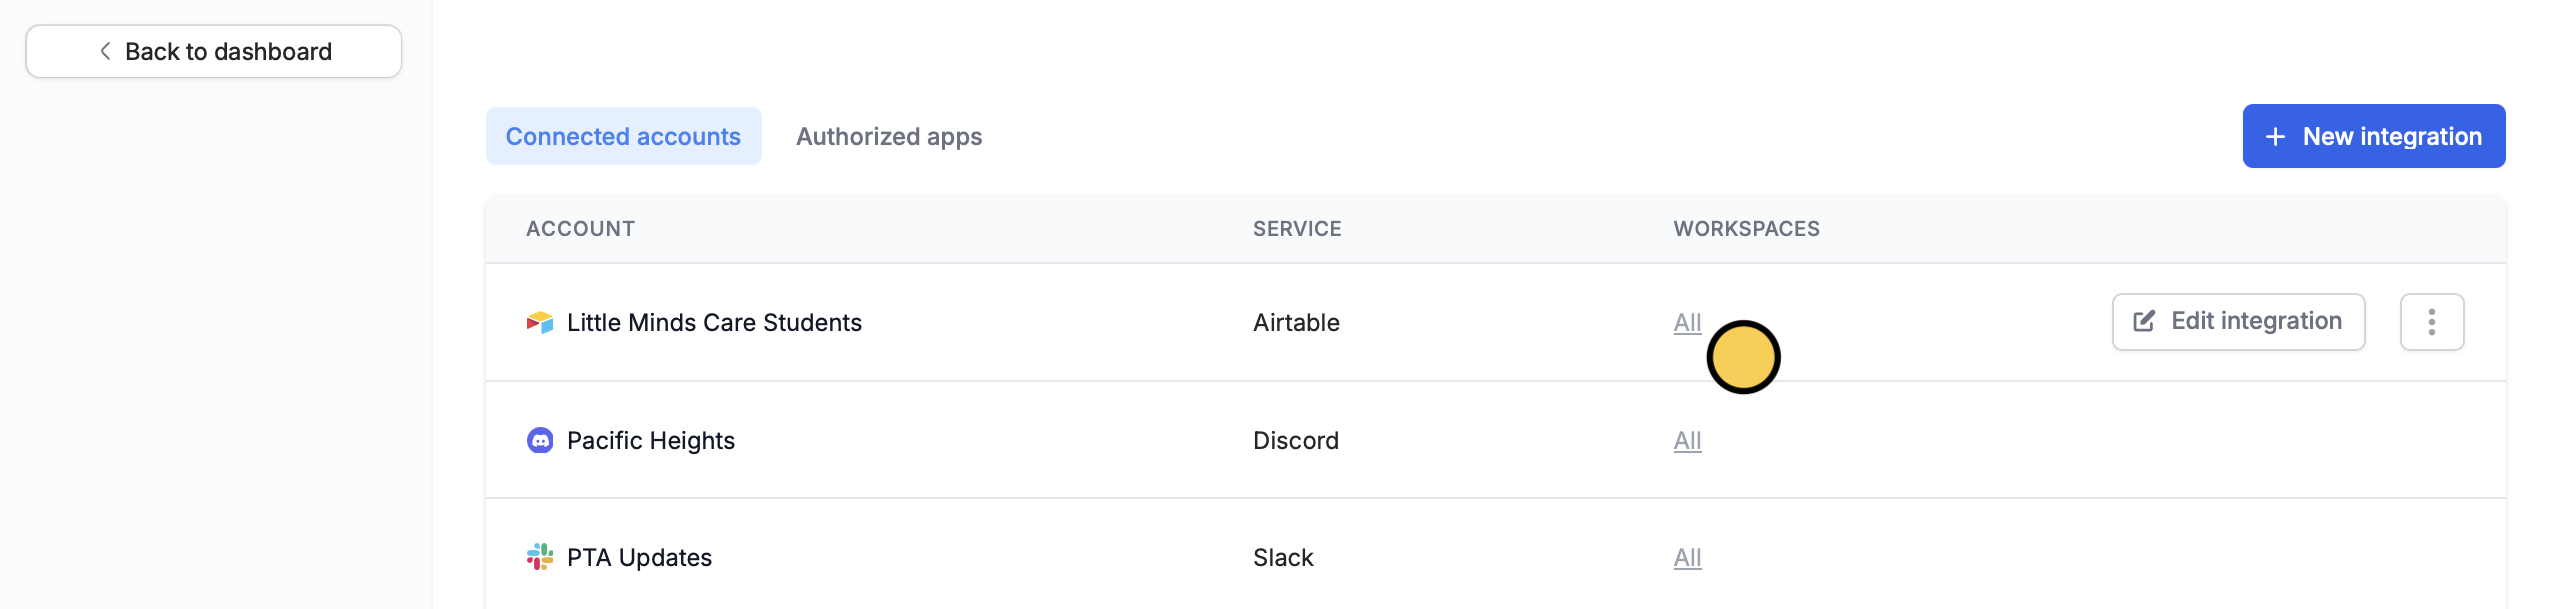Image resolution: width=2556 pixels, height=609 pixels.
Task: Click the Edit integration button
Action: pyautogui.click(x=2238, y=322)
